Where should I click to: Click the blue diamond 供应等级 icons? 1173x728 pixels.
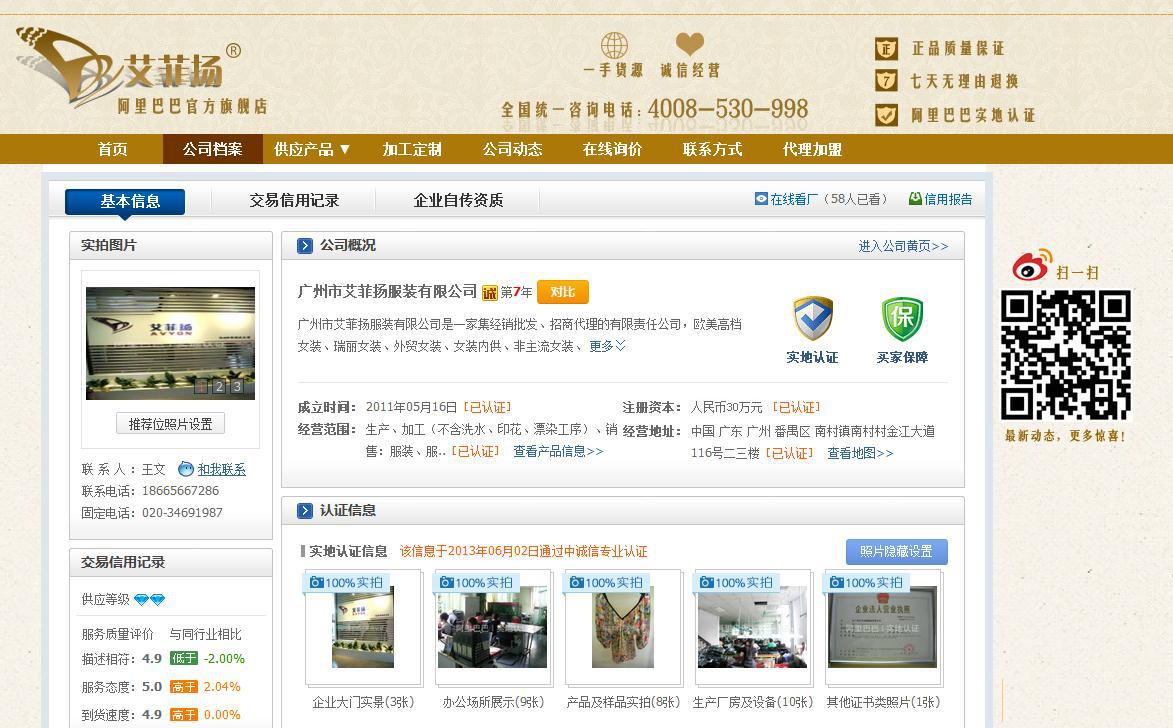[x=150, y=599]
